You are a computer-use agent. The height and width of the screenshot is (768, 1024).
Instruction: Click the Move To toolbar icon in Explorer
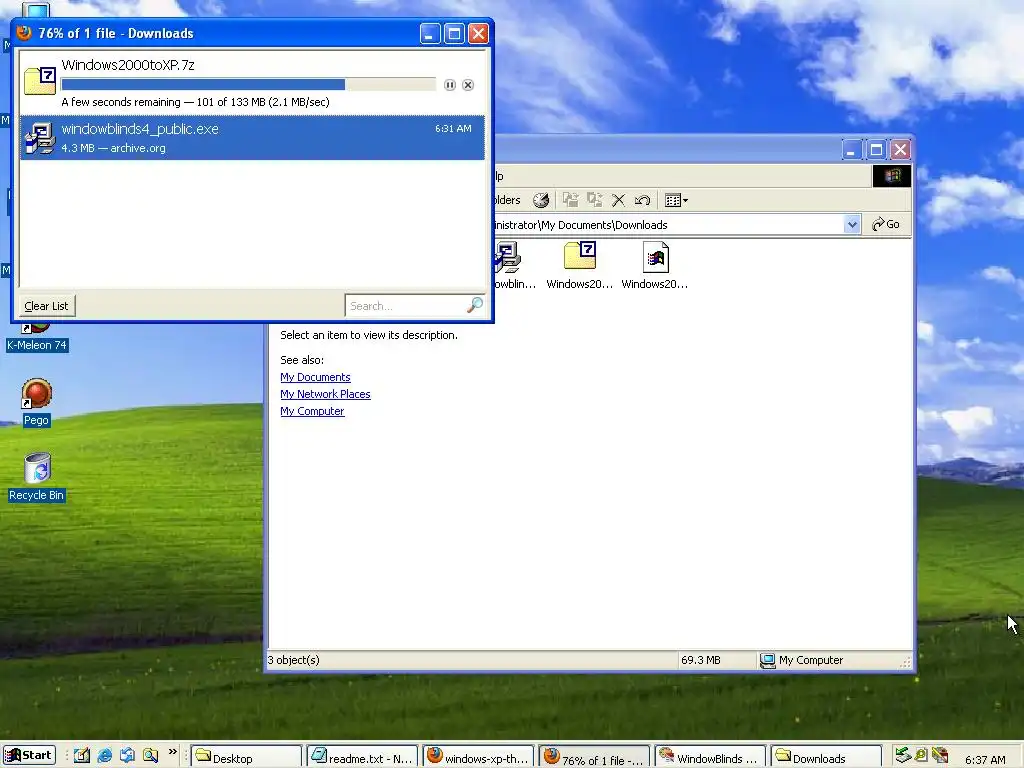coord(571,200)
